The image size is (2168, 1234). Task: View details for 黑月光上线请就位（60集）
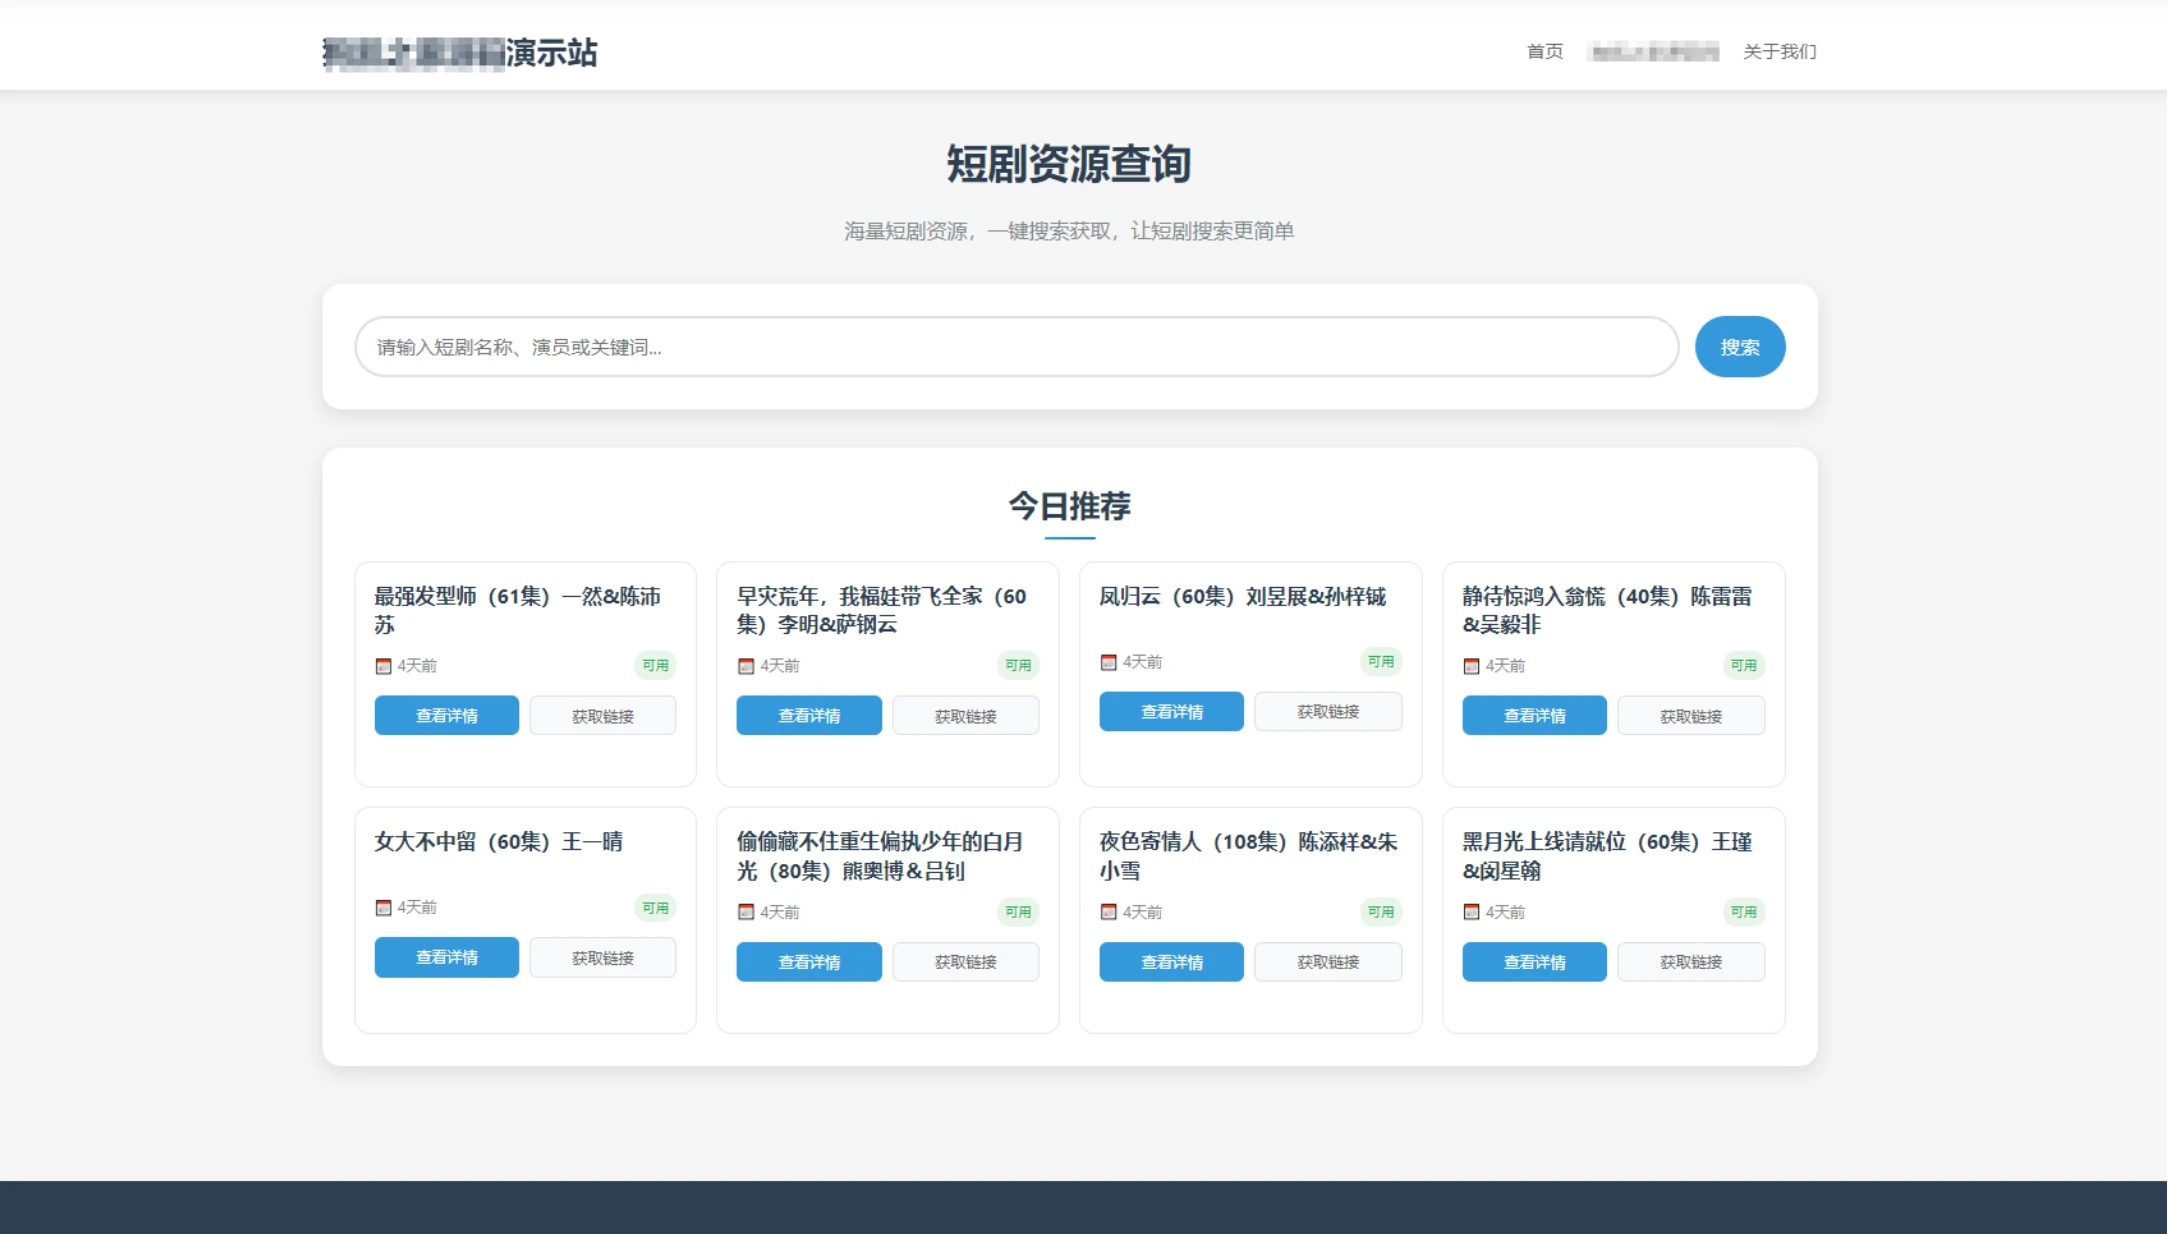pos(1535,962)
